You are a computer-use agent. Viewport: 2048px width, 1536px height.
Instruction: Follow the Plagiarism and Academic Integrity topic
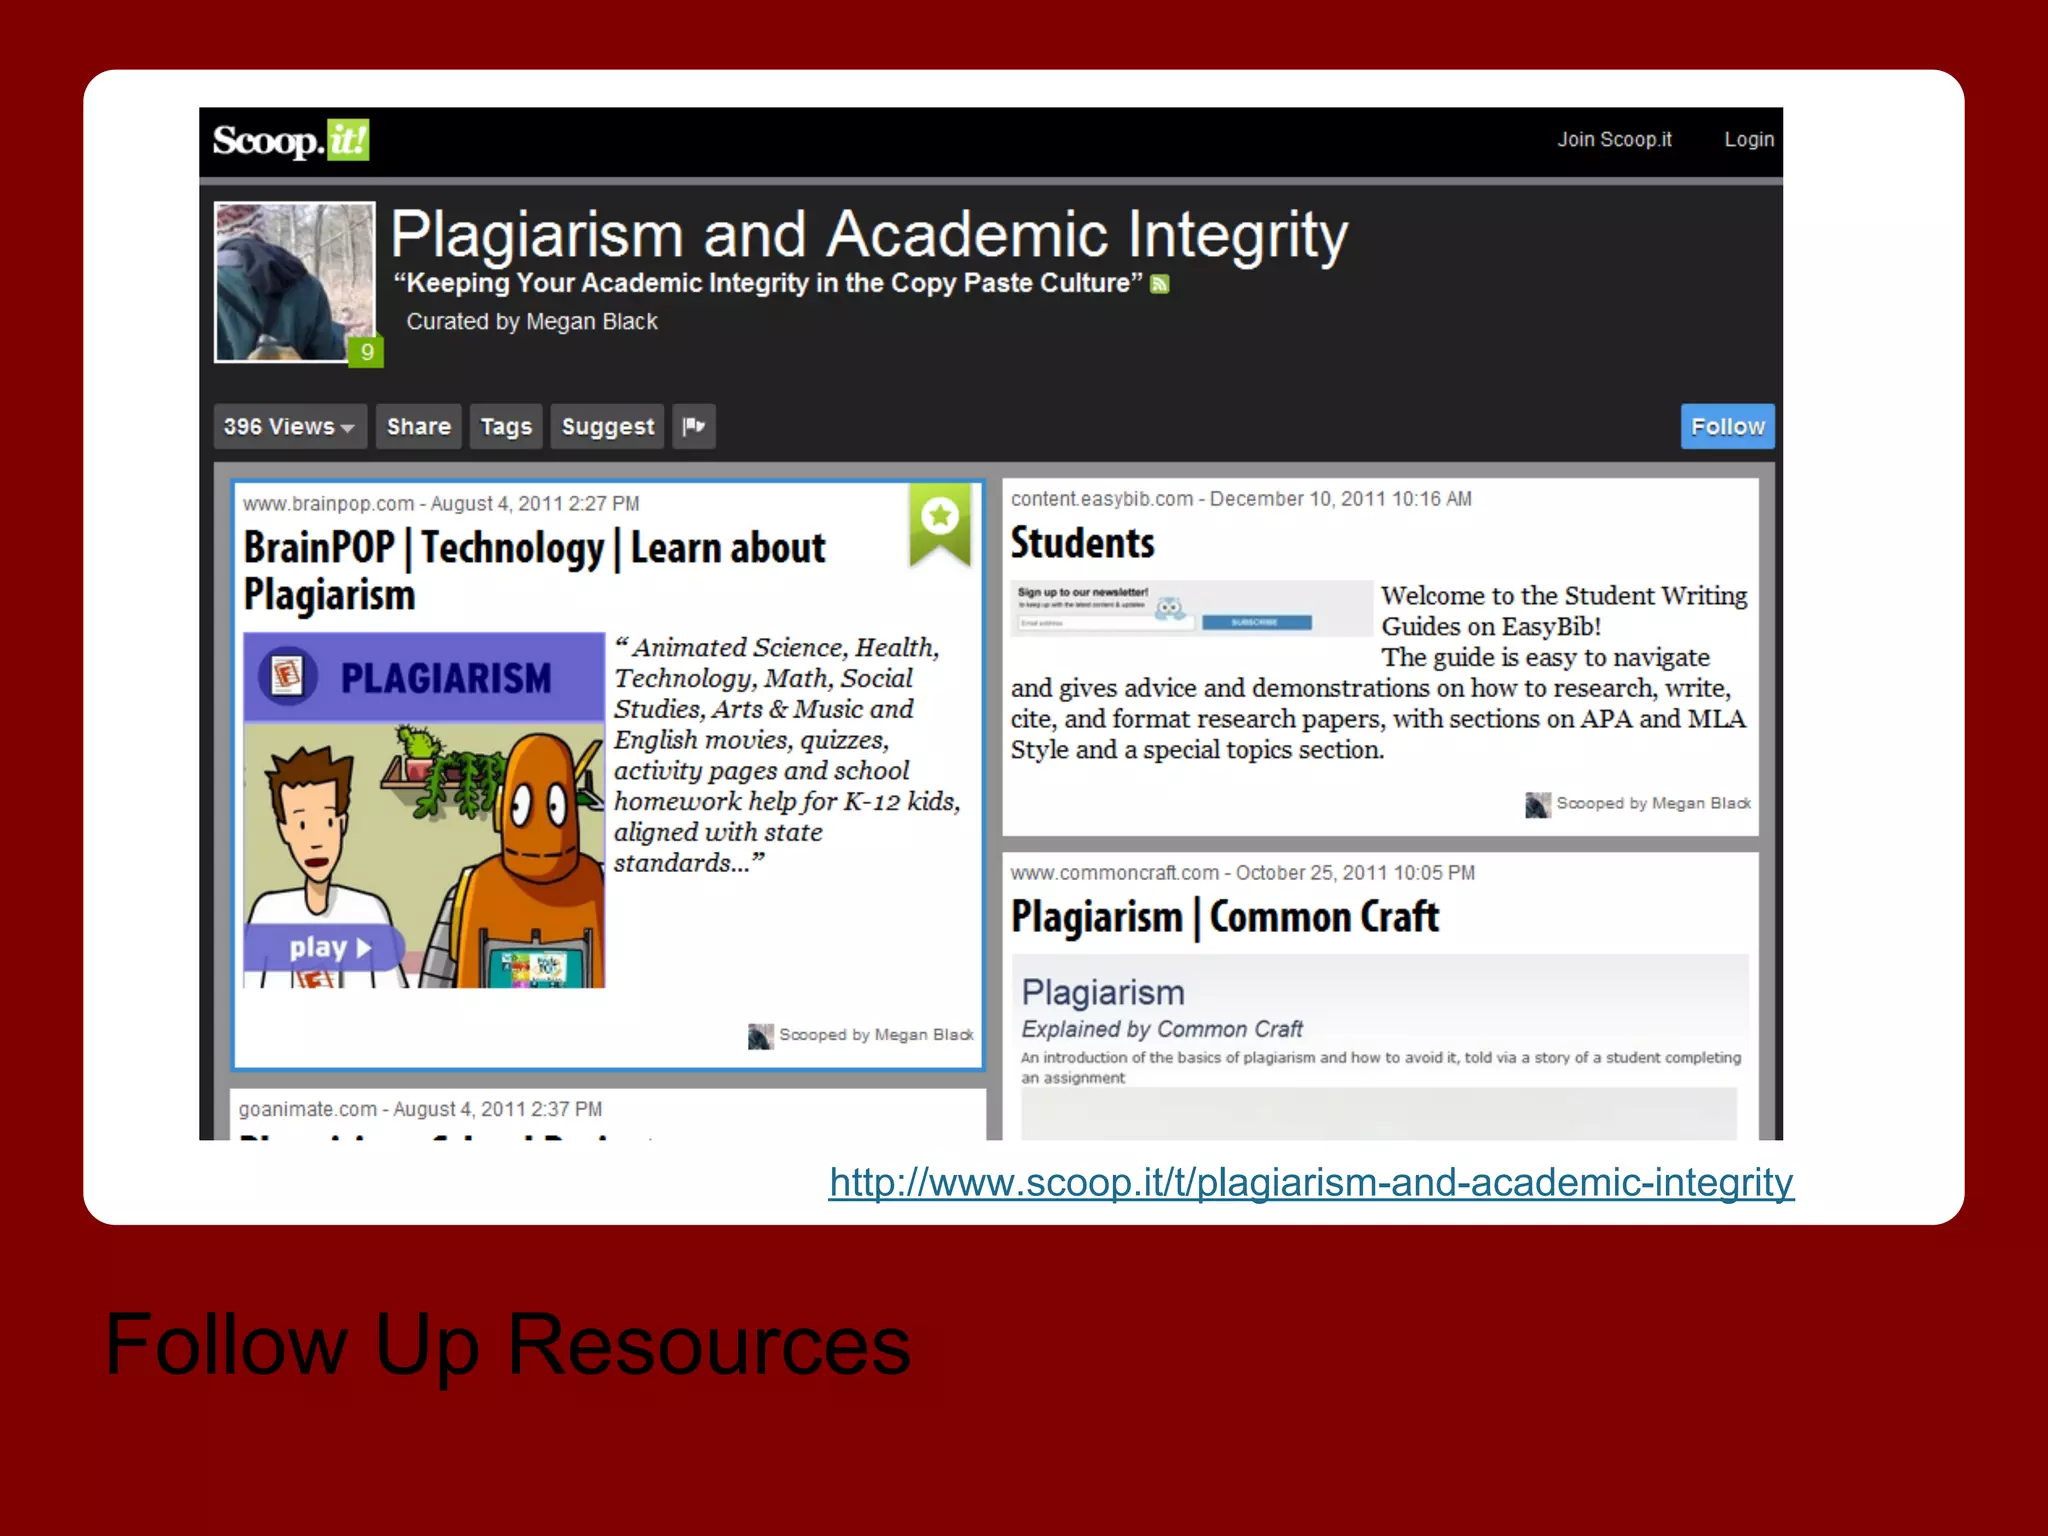click(x=1727, y=427)
